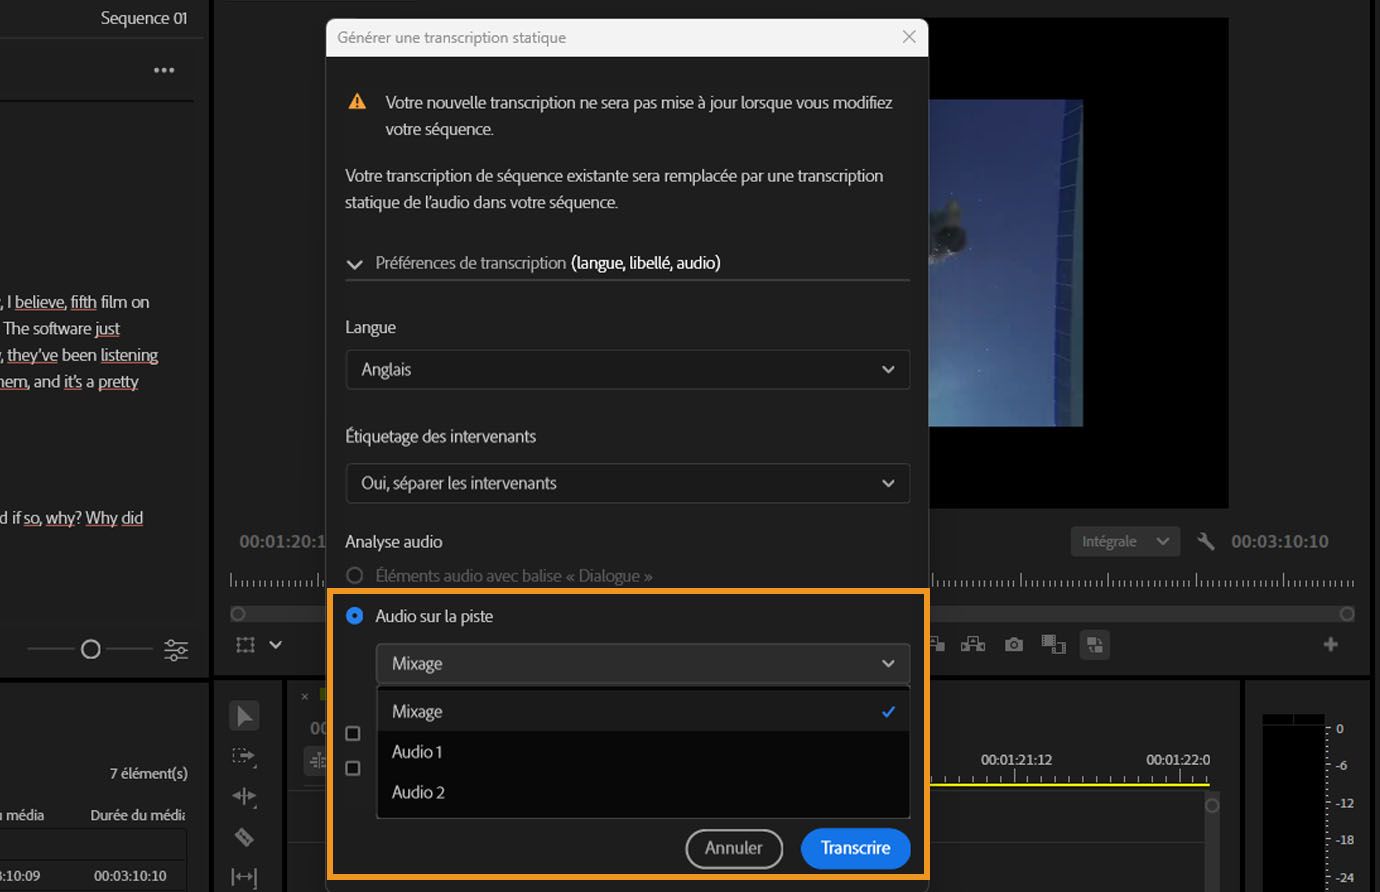Collapse the Préférences de transcription section
This screenshot has width=1380, height=892.
pyautogui.click(x=354, y=263)
